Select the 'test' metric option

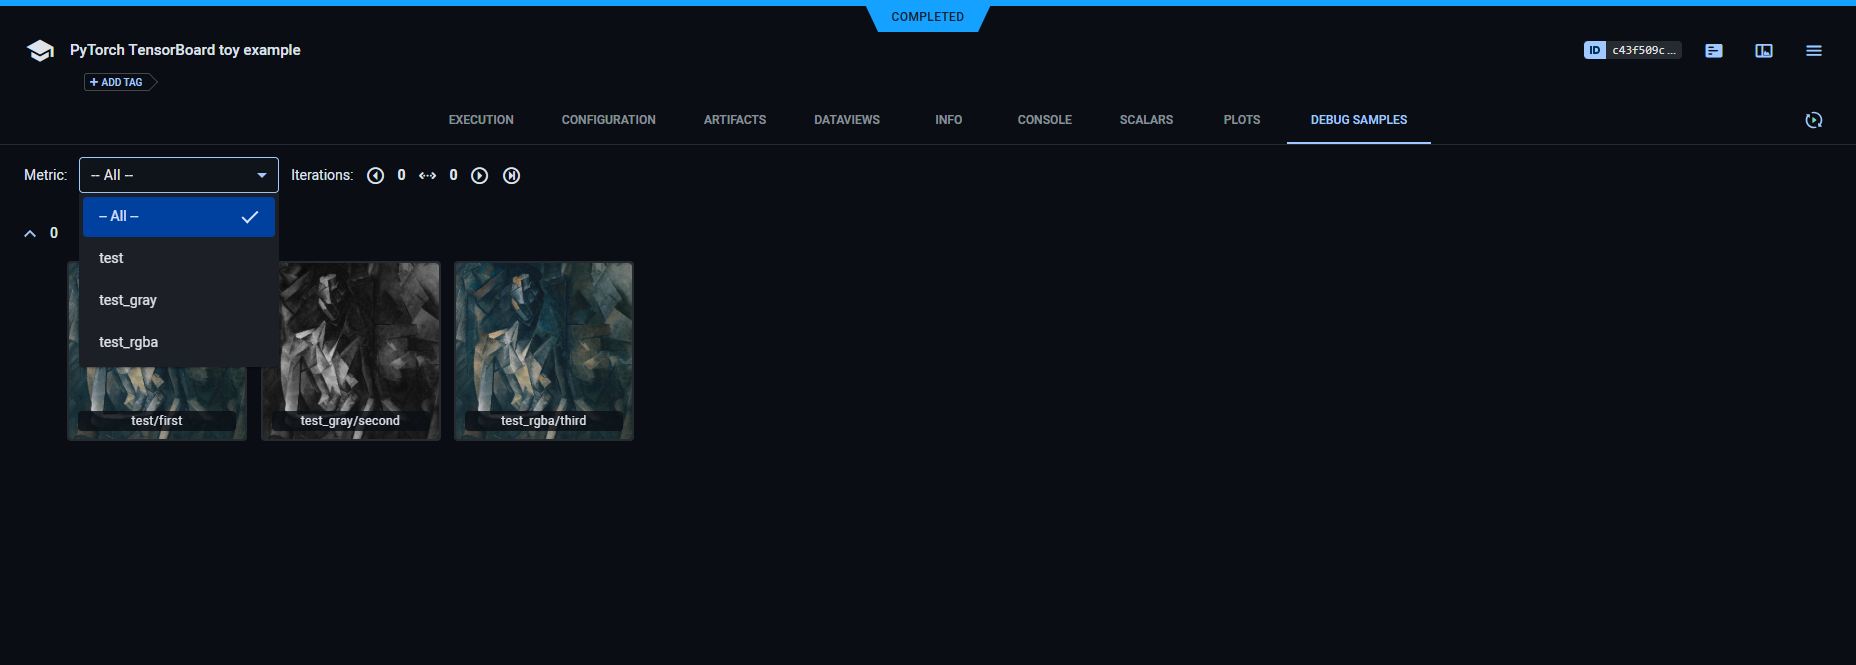[x=179, y=258]
